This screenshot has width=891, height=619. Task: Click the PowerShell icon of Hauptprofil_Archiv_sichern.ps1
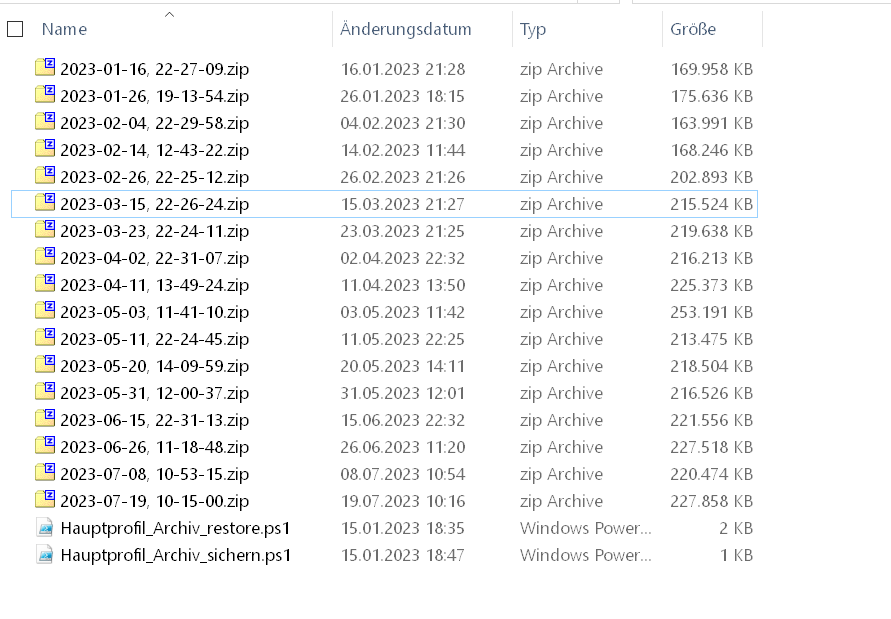pyautogui.click(x=45, y=554)
